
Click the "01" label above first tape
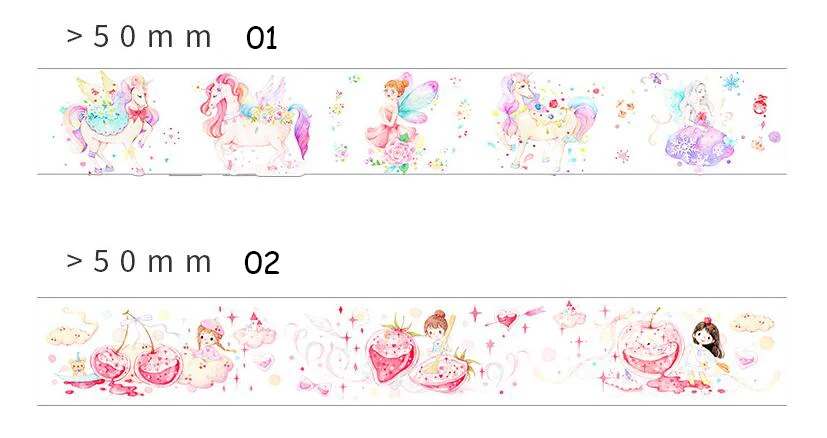(262, 39)
